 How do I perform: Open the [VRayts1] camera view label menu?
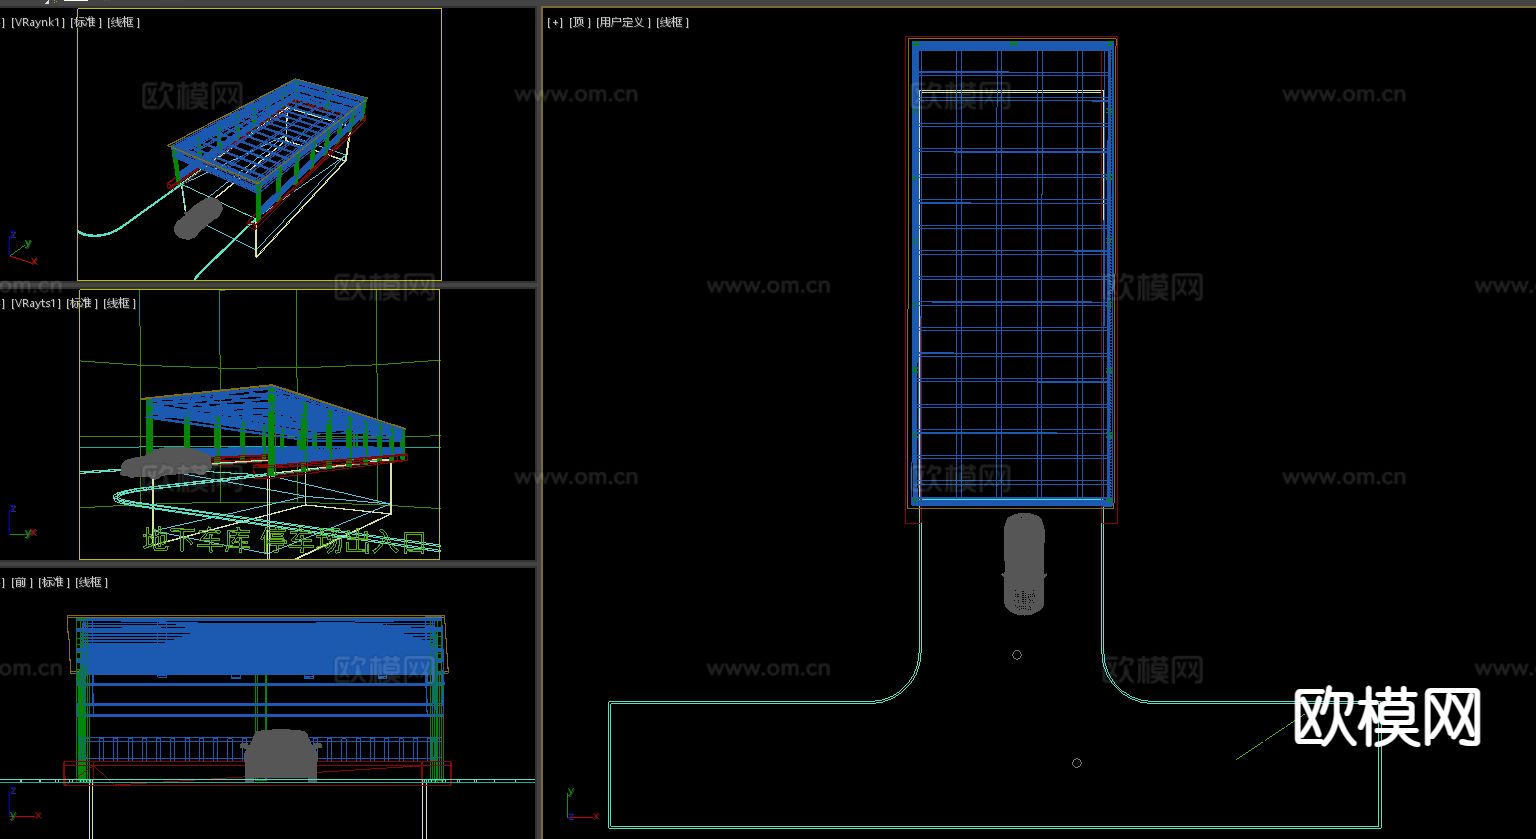point(36,303)
